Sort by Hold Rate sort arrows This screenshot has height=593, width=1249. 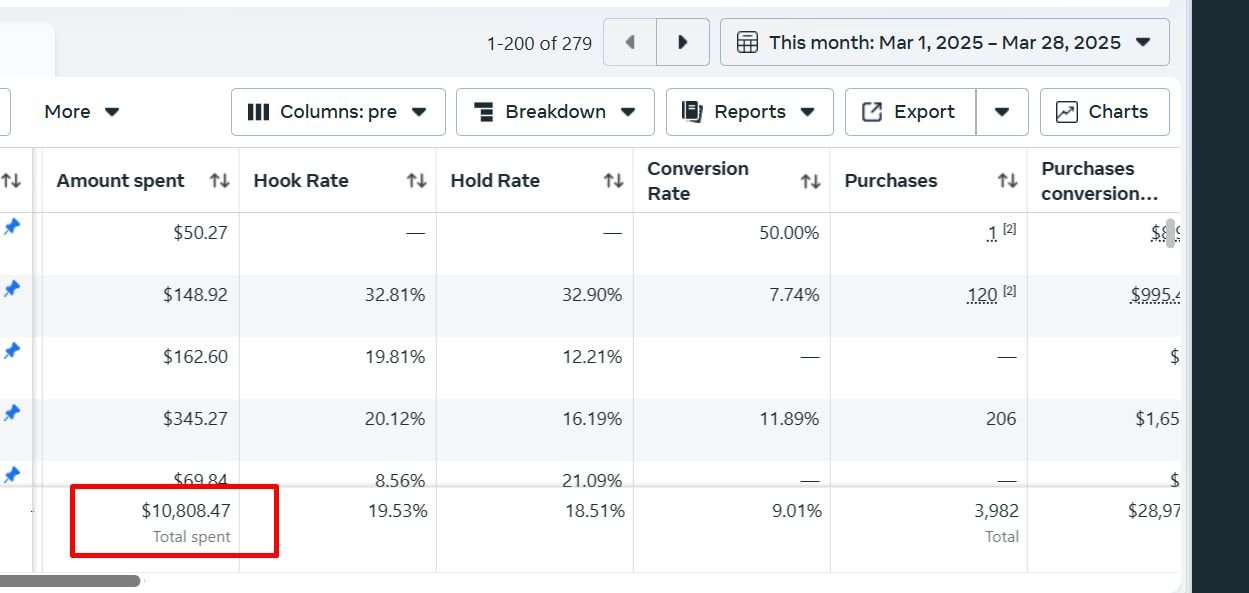[x=613, y=181]
